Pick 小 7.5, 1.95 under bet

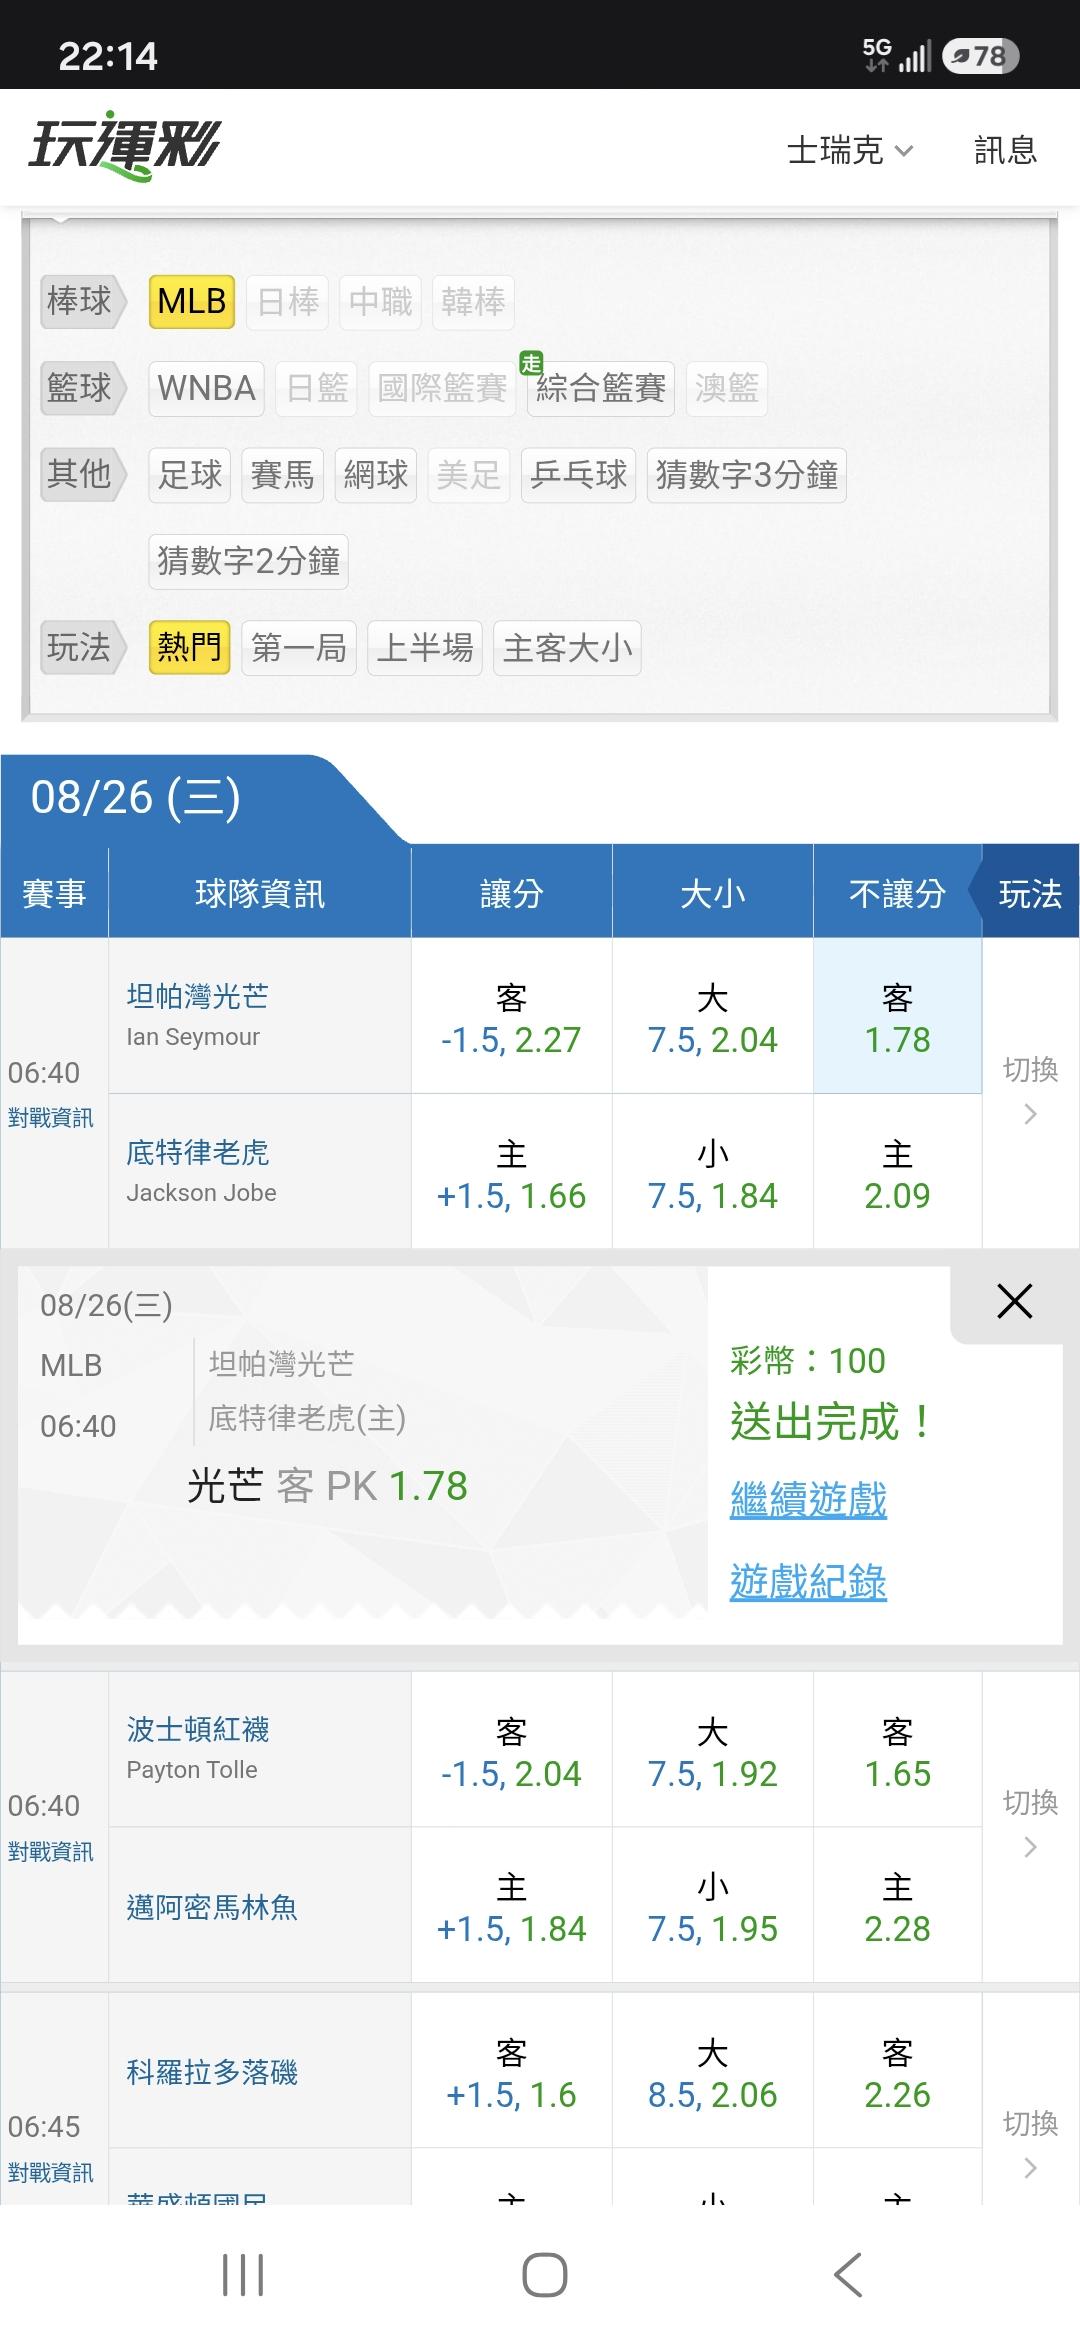[712, 1905]
